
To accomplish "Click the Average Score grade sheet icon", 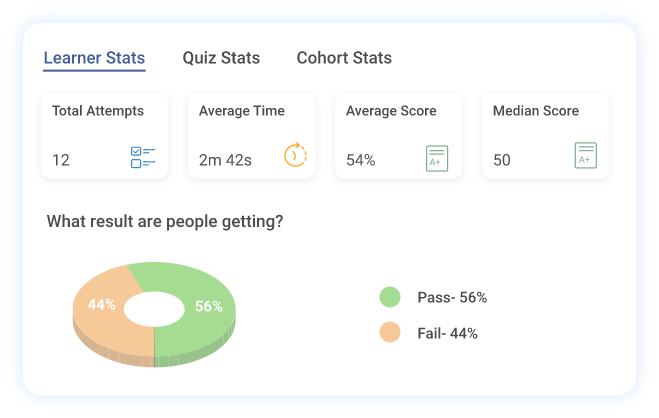I will tap(437, 158).
